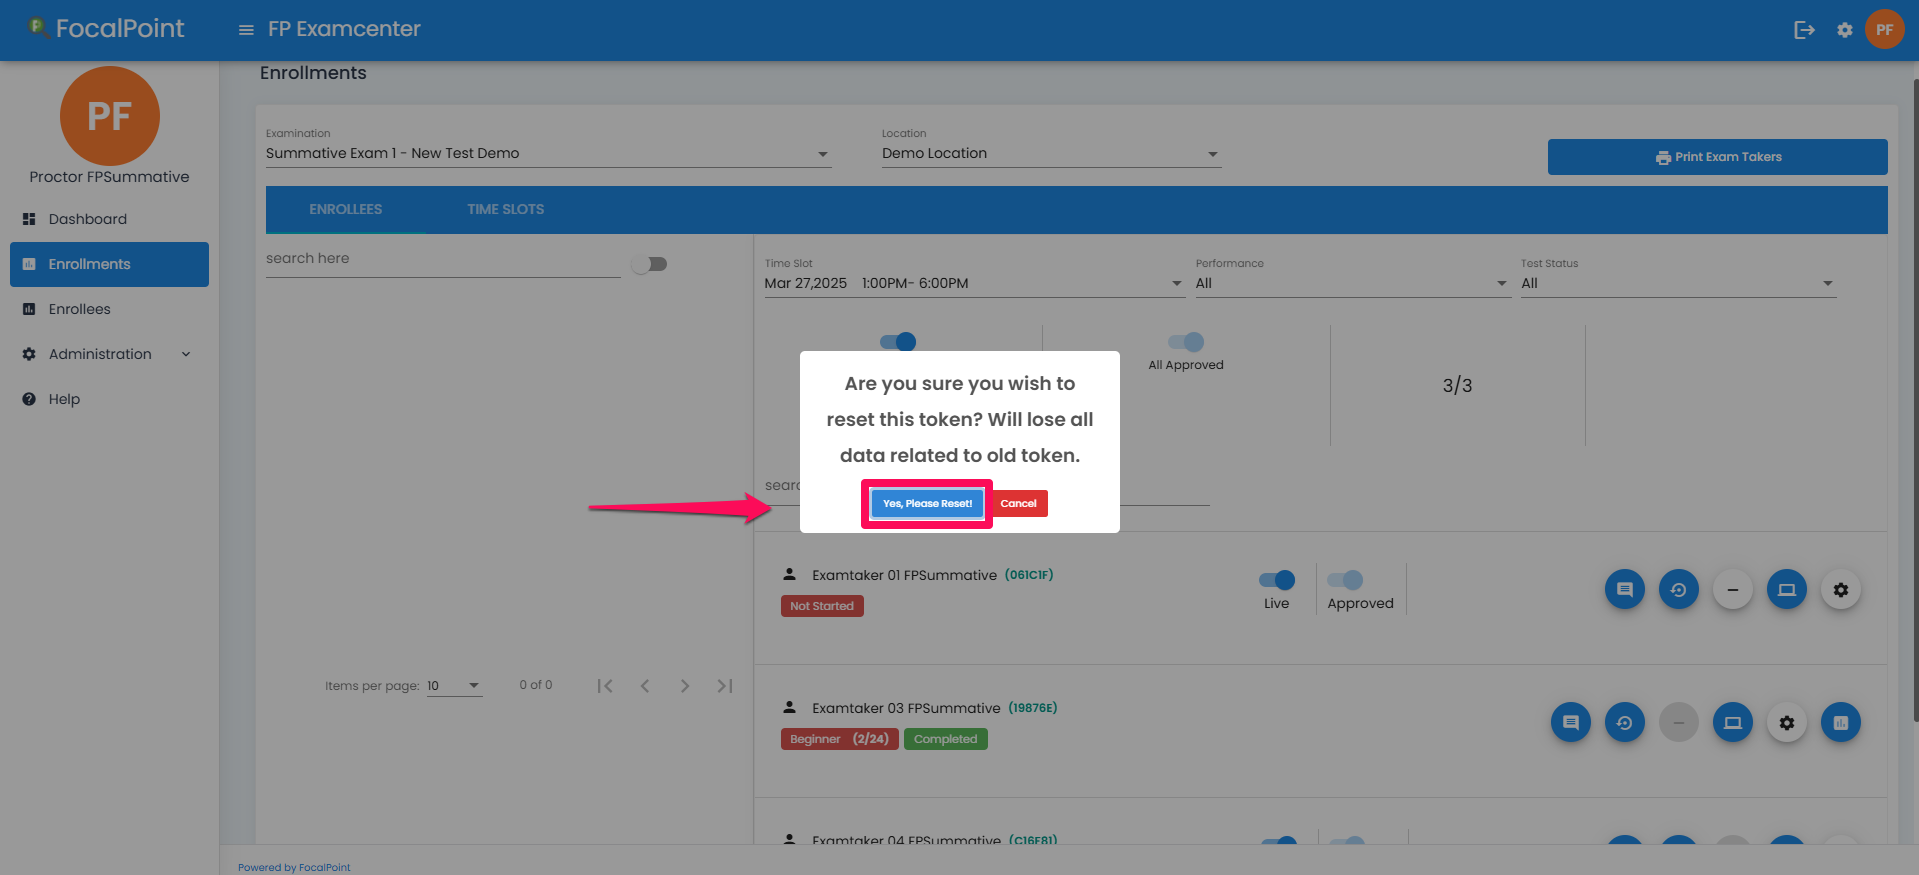Click monitor icon for Examtaker 03
1919x875 pixels.
(1732, 723)
